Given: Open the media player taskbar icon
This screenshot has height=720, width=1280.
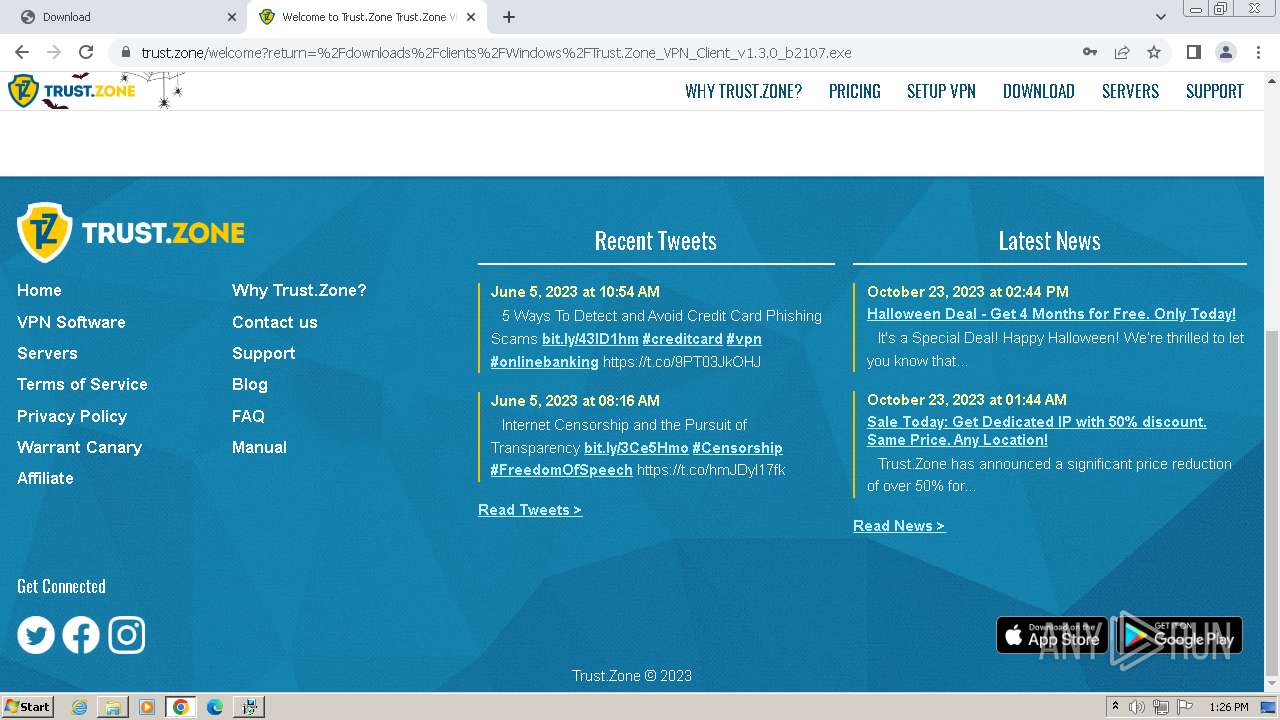Looking at the screenshot, I should pyautogui.click(x=147, y=707).
